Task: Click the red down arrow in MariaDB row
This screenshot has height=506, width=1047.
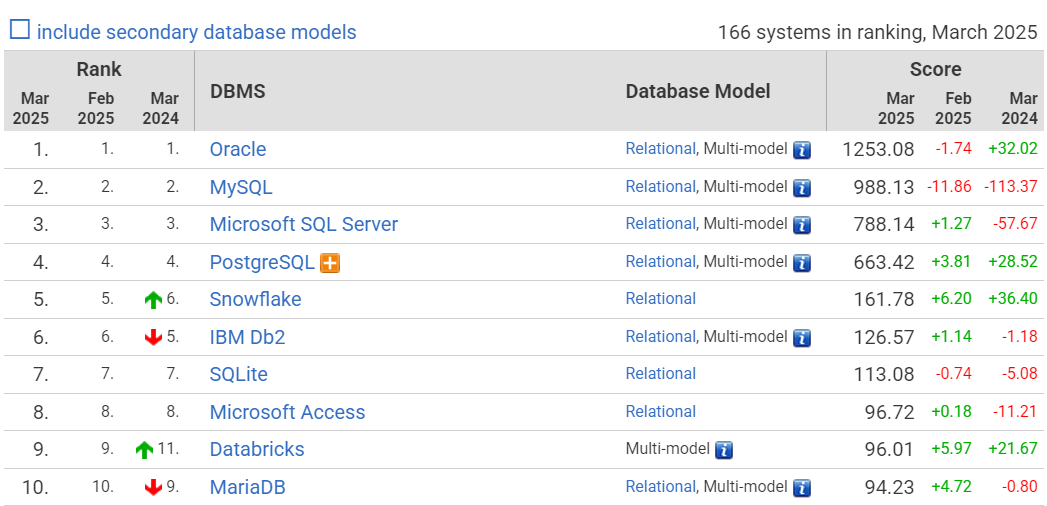Action: tap(154, 488)
